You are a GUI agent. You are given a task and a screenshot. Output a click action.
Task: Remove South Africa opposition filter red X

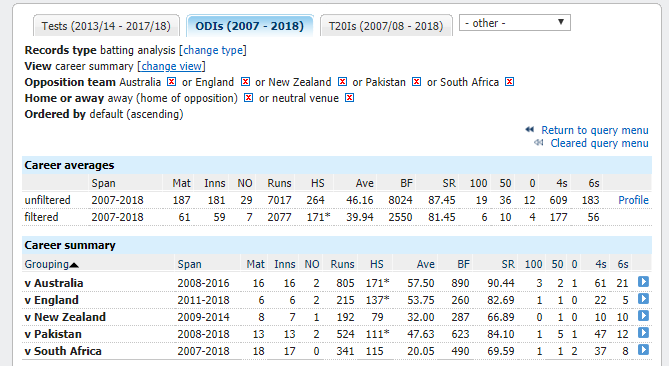tap(509, 81)
